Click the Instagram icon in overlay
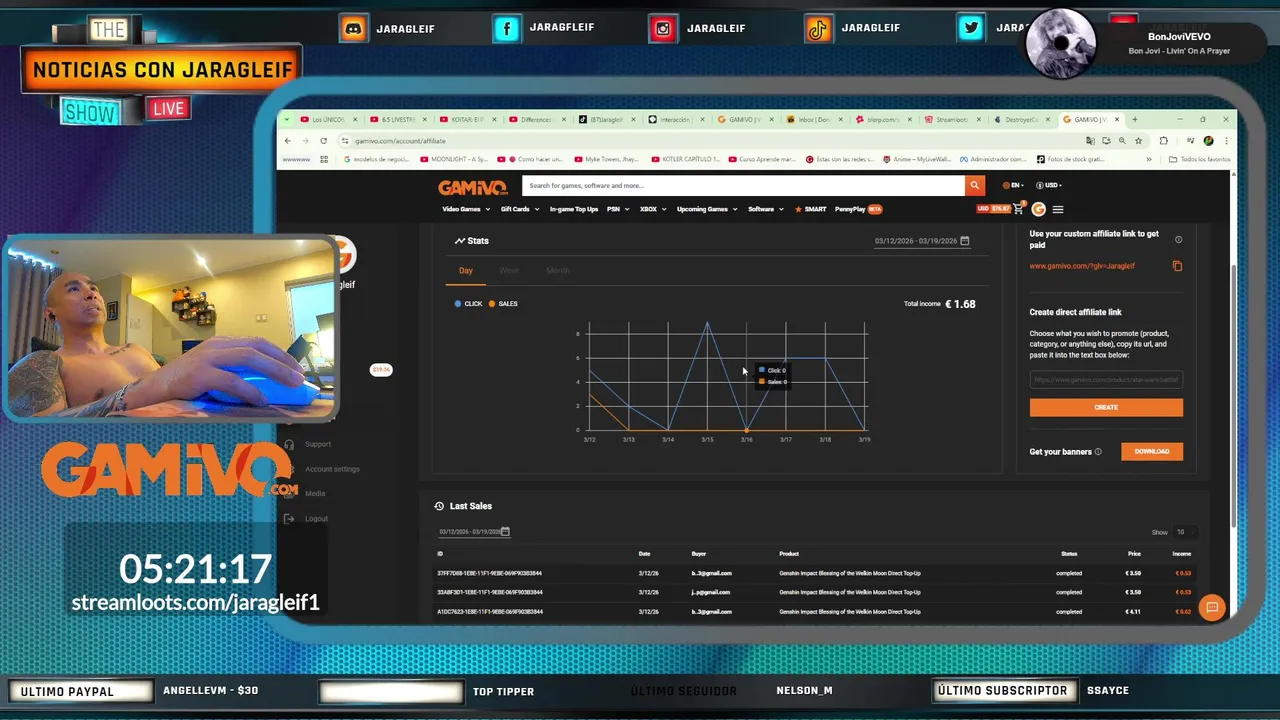 pyautogui.click(x=663, y=29)
